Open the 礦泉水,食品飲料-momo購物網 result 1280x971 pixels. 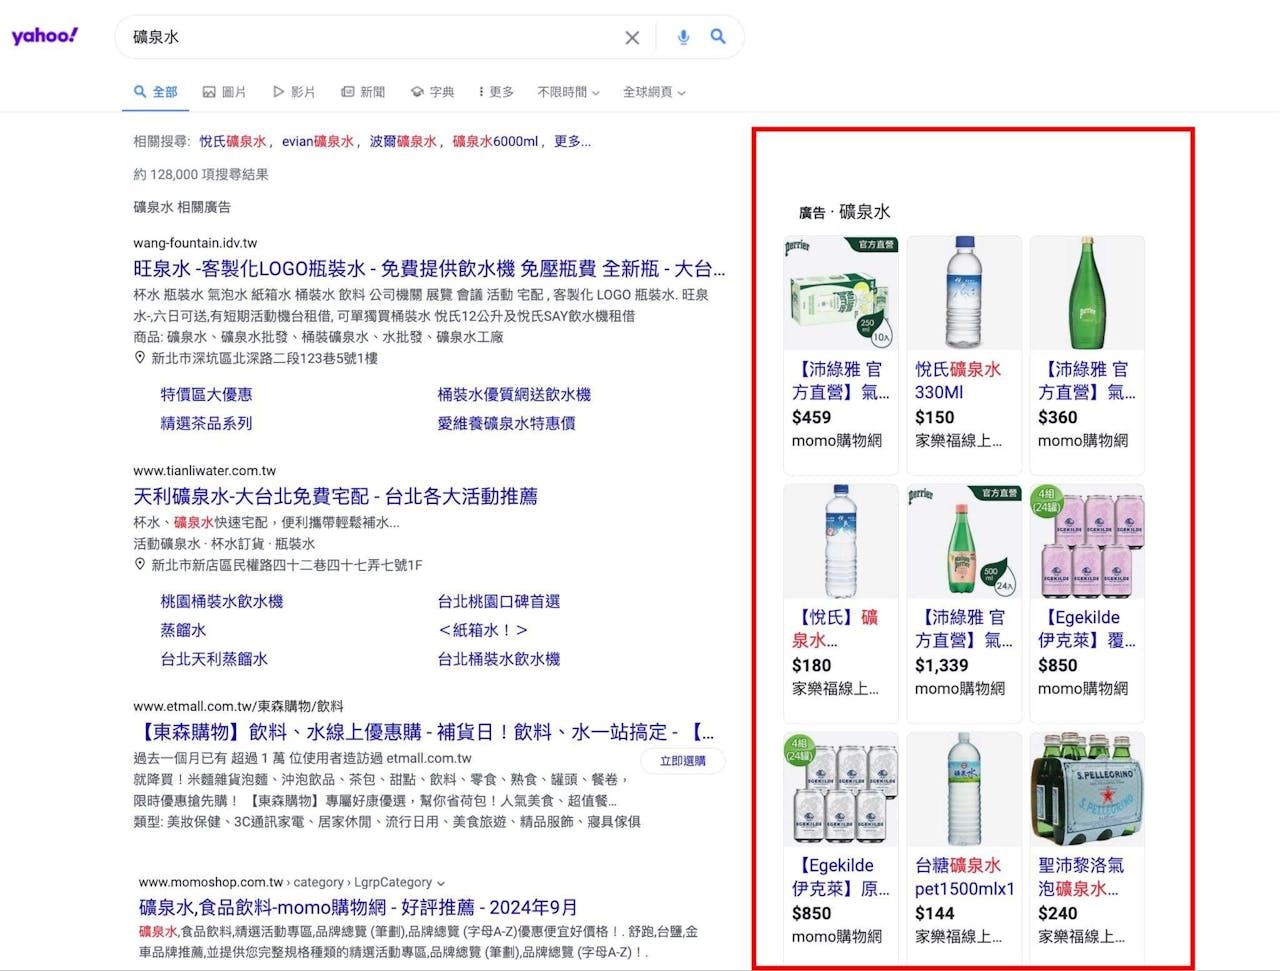358,908
